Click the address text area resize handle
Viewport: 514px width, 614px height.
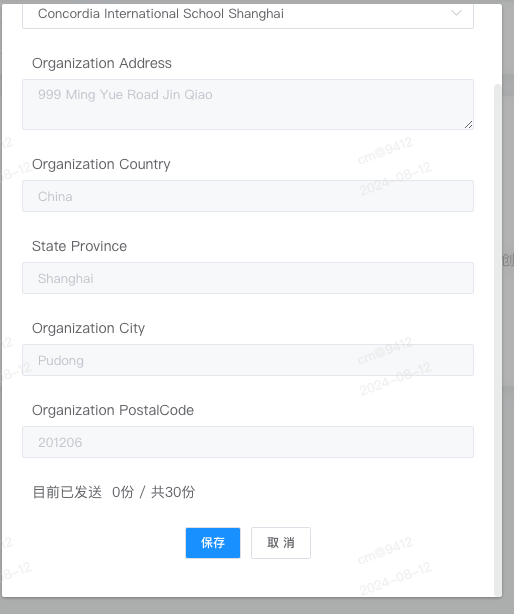point(469,125)
